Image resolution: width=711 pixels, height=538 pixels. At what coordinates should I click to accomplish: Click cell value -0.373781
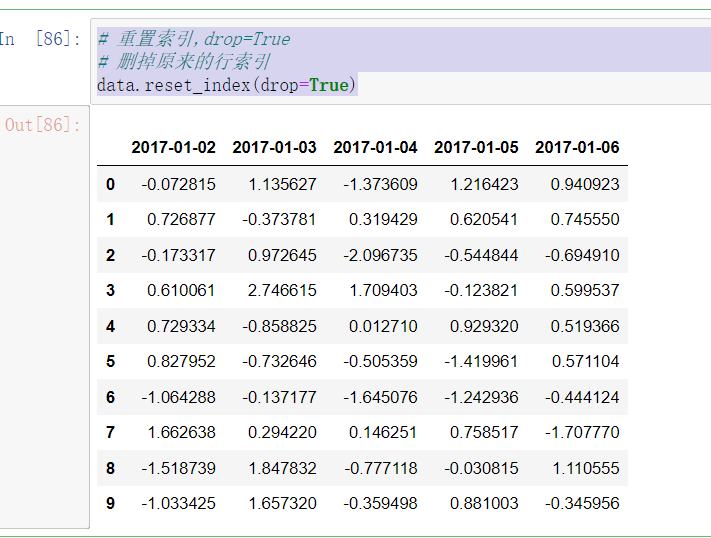(x=279, y=220)
